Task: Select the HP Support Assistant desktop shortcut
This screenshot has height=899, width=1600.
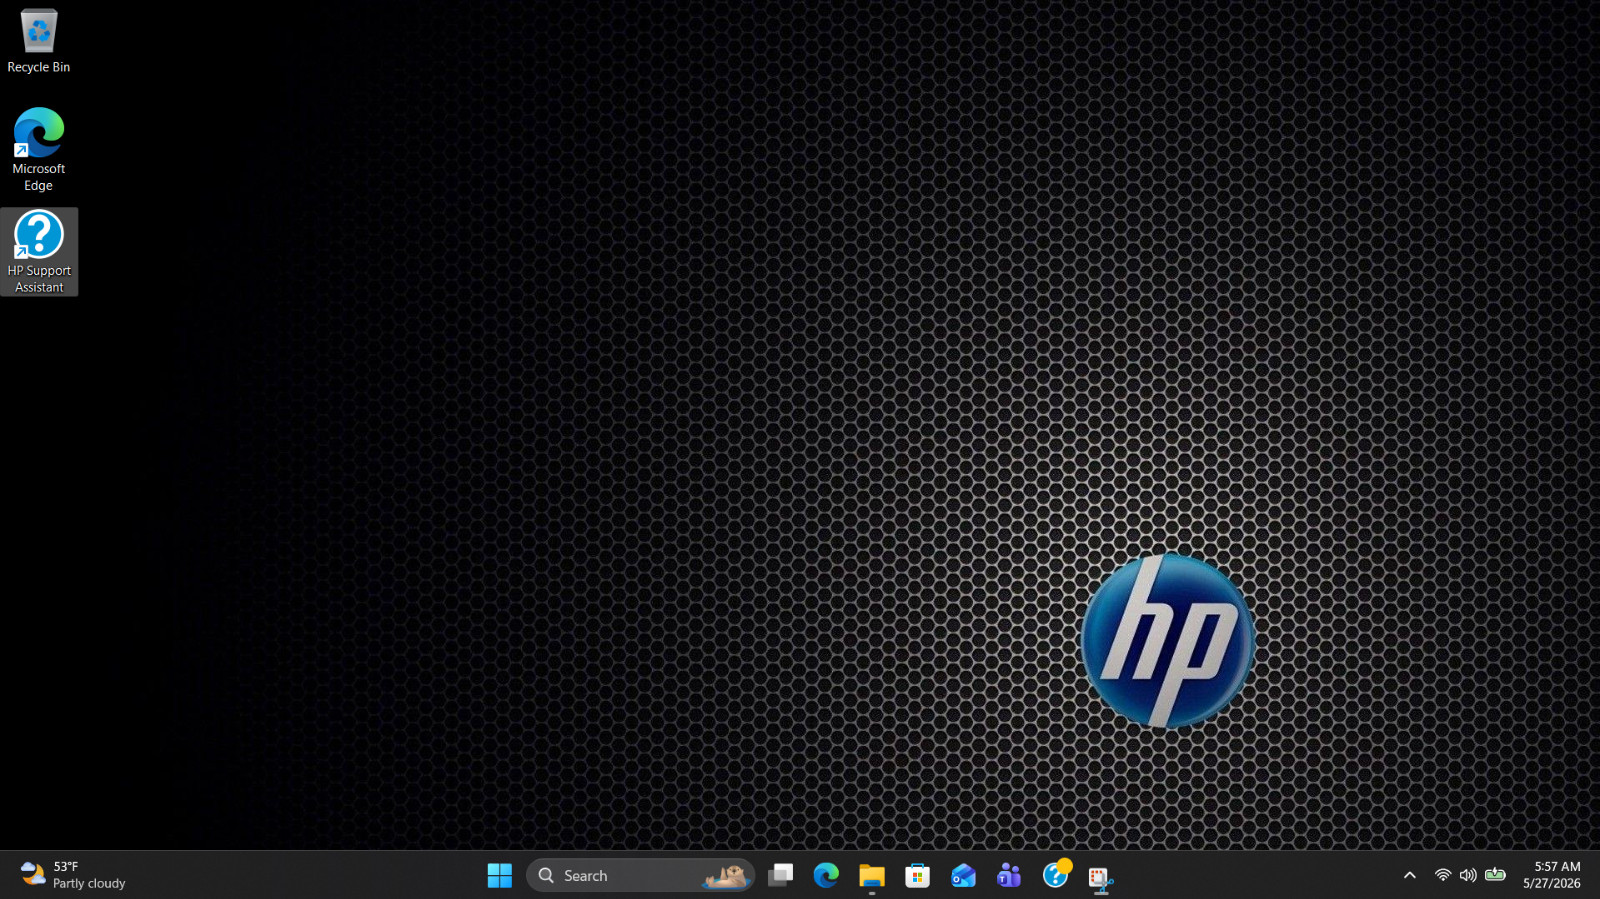Action: tap(39, 252)
